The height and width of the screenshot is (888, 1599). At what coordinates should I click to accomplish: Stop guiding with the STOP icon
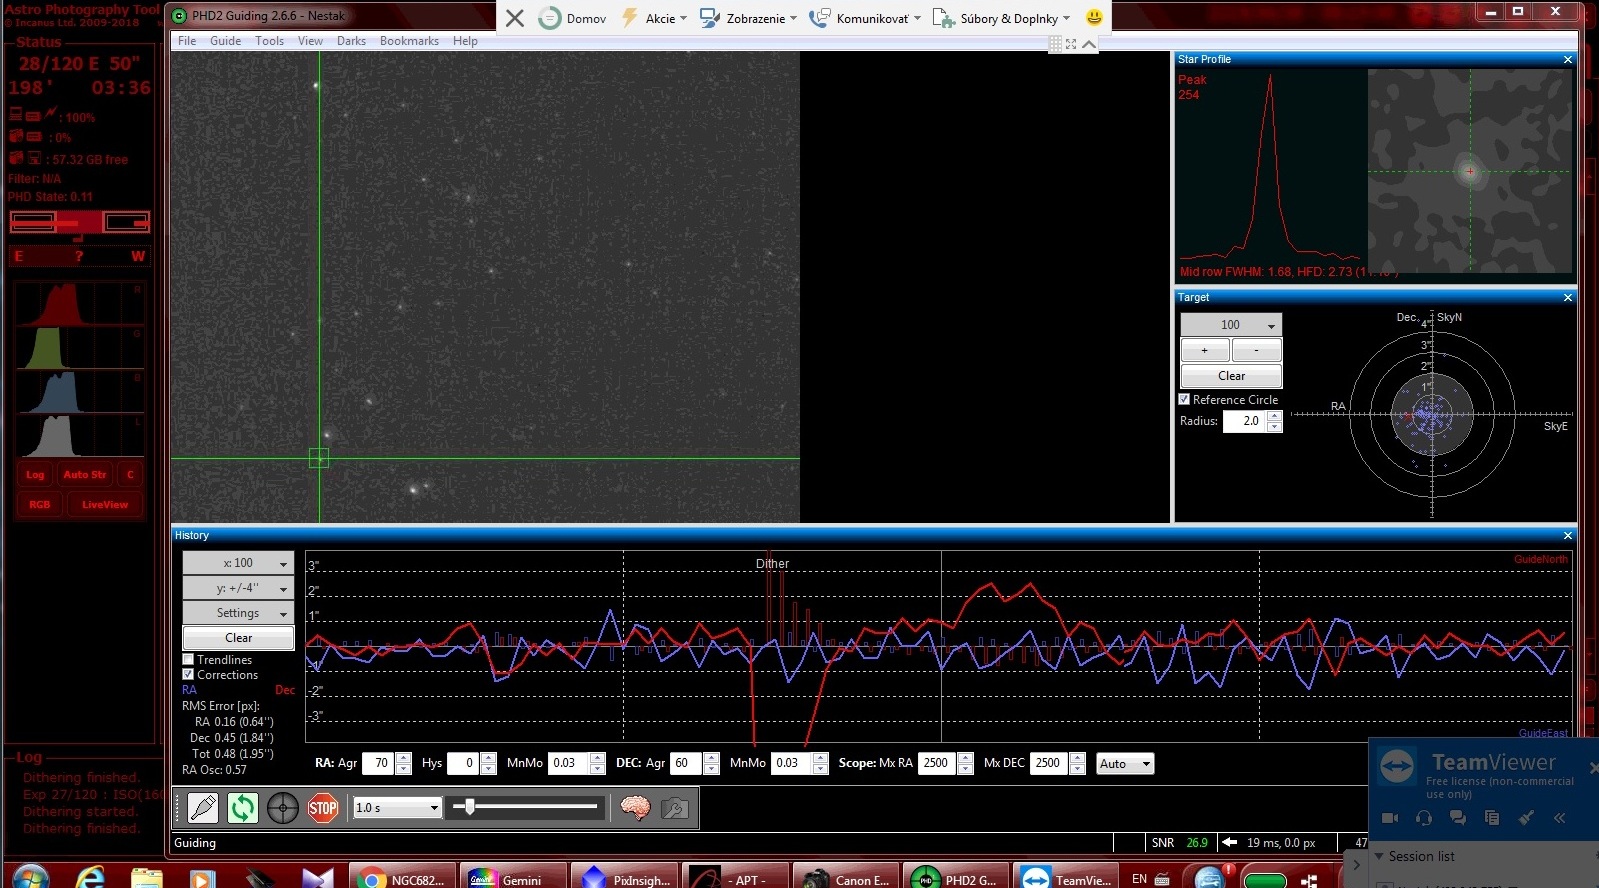click(323, 808)
